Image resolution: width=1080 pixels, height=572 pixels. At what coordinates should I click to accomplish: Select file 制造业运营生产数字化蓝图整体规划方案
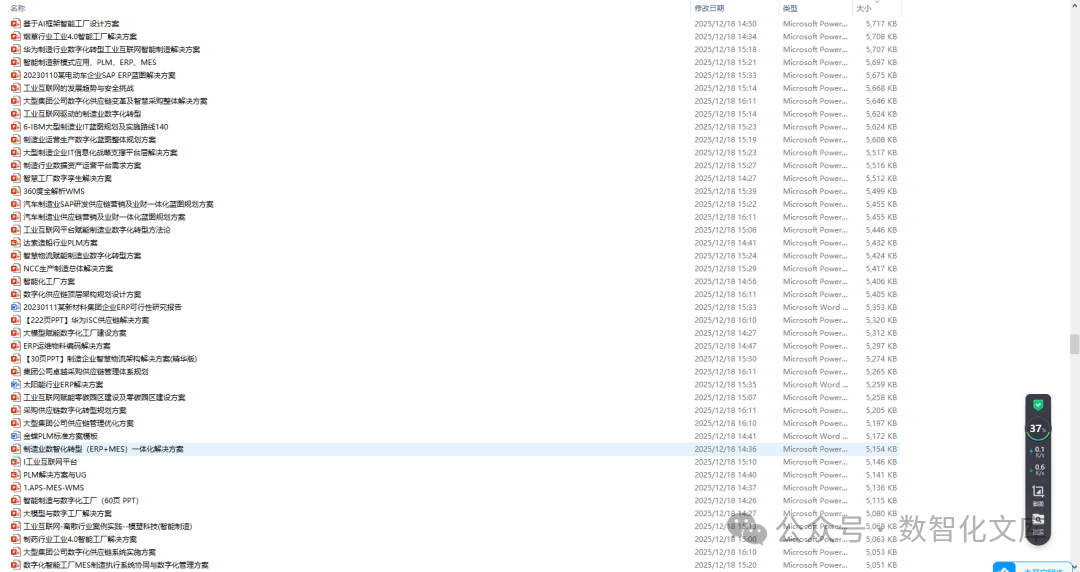(x=90, y=140)
